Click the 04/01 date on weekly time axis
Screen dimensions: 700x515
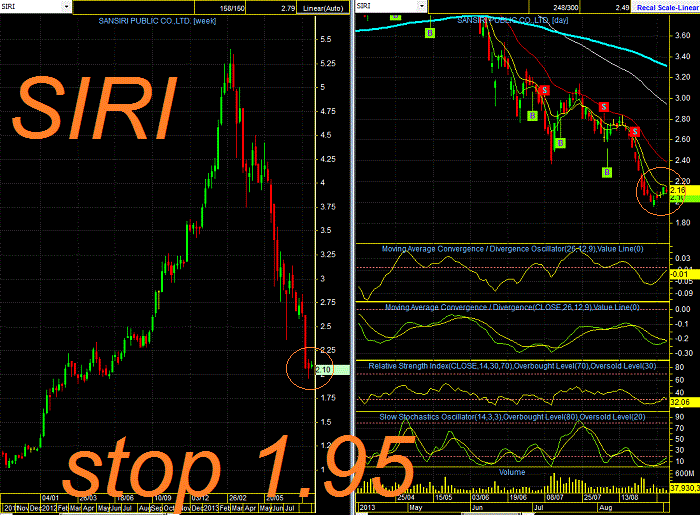coord(50,498)
